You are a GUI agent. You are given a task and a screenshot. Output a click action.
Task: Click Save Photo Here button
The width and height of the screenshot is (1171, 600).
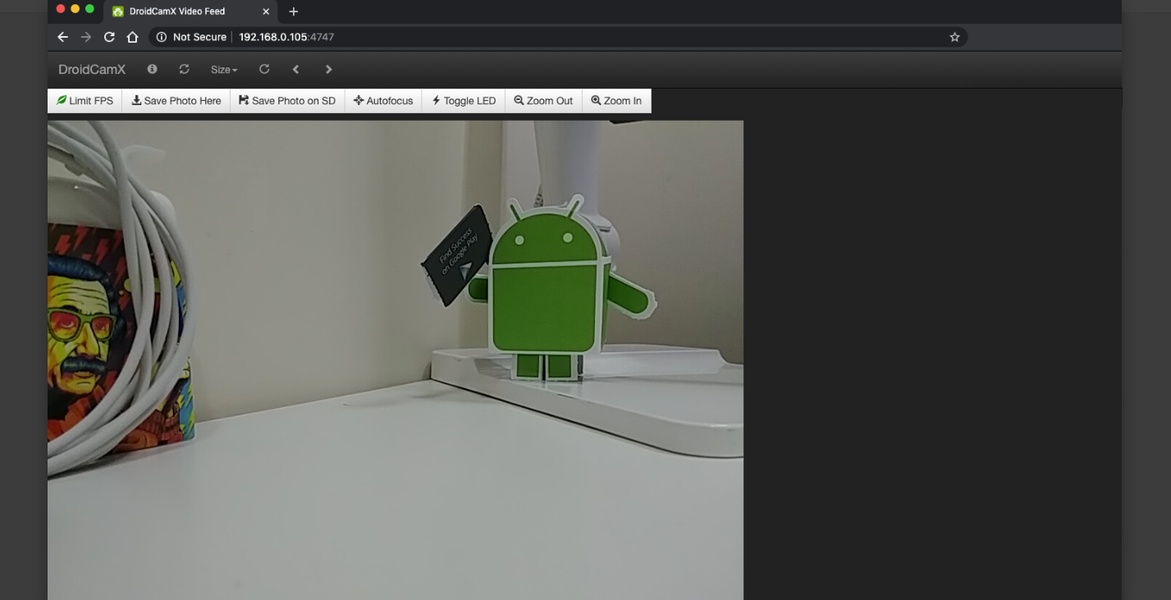176,101
